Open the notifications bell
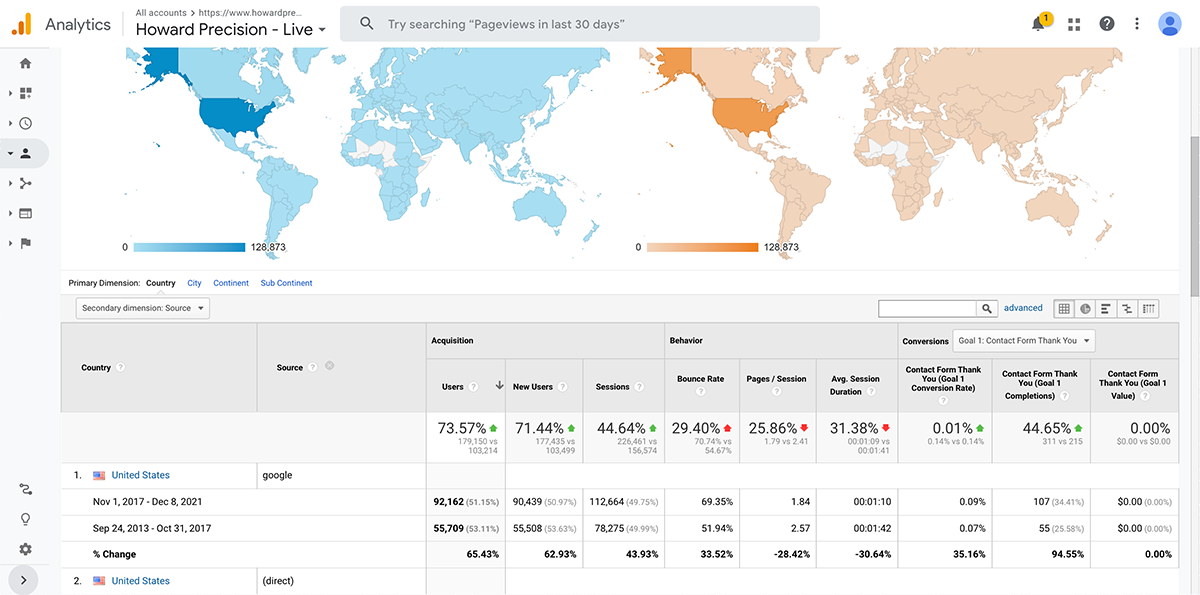The image size is (1200, 595). pyautogui.click(x=1040, y=23)
